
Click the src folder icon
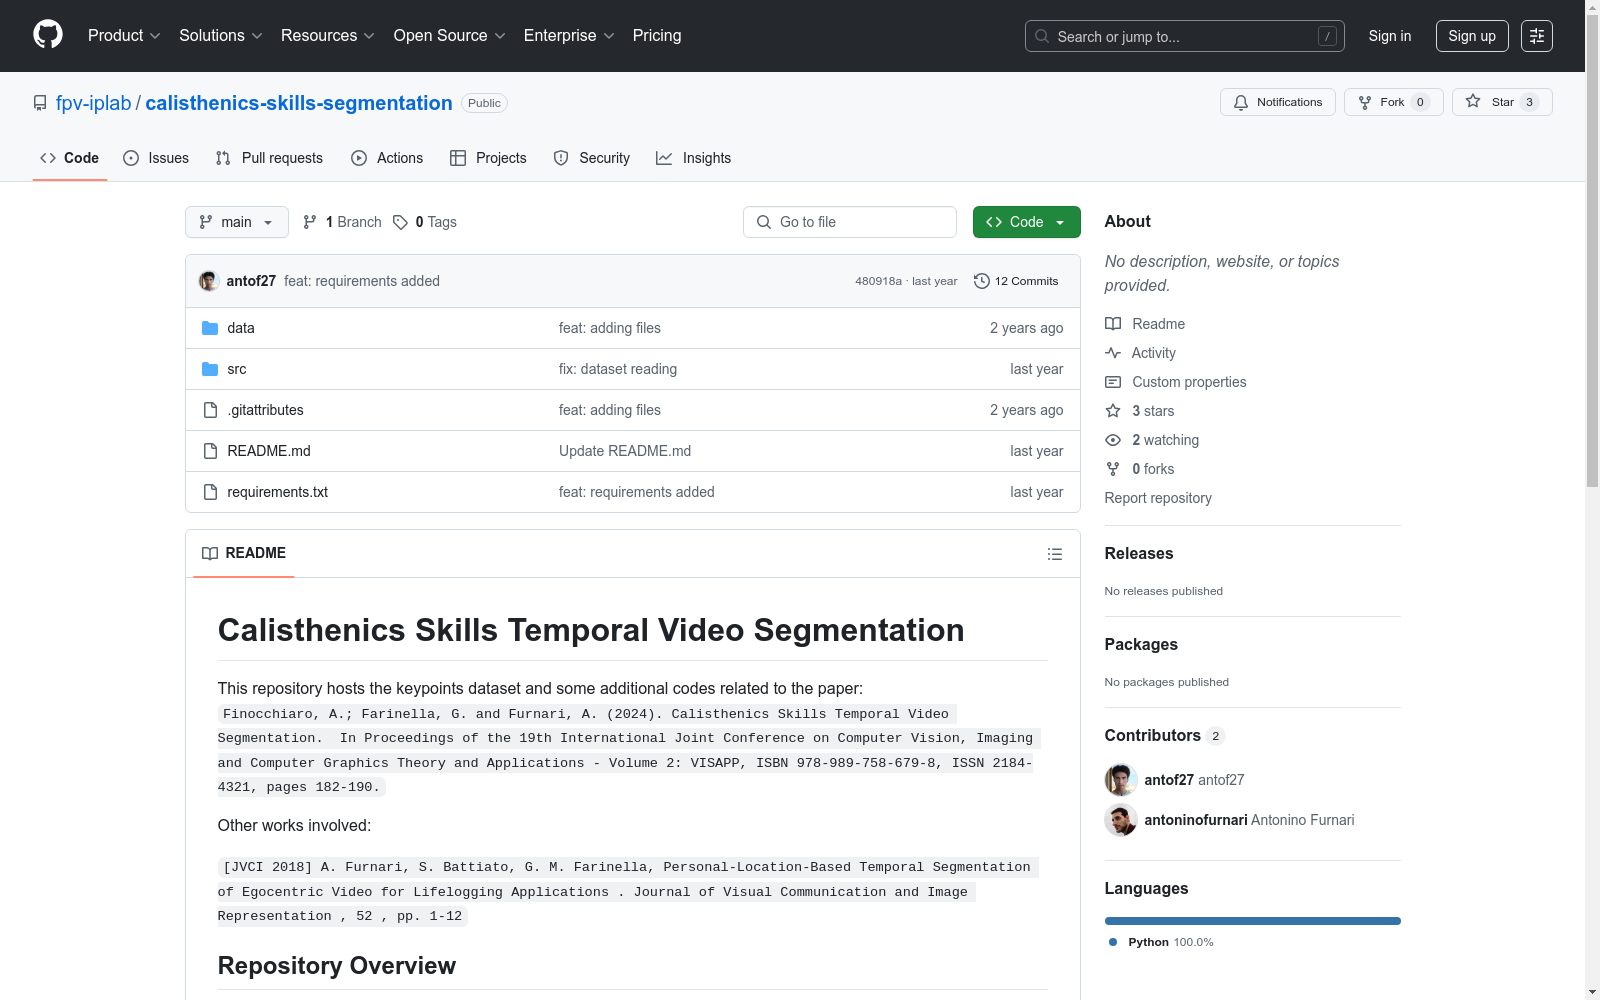(210, 369)
